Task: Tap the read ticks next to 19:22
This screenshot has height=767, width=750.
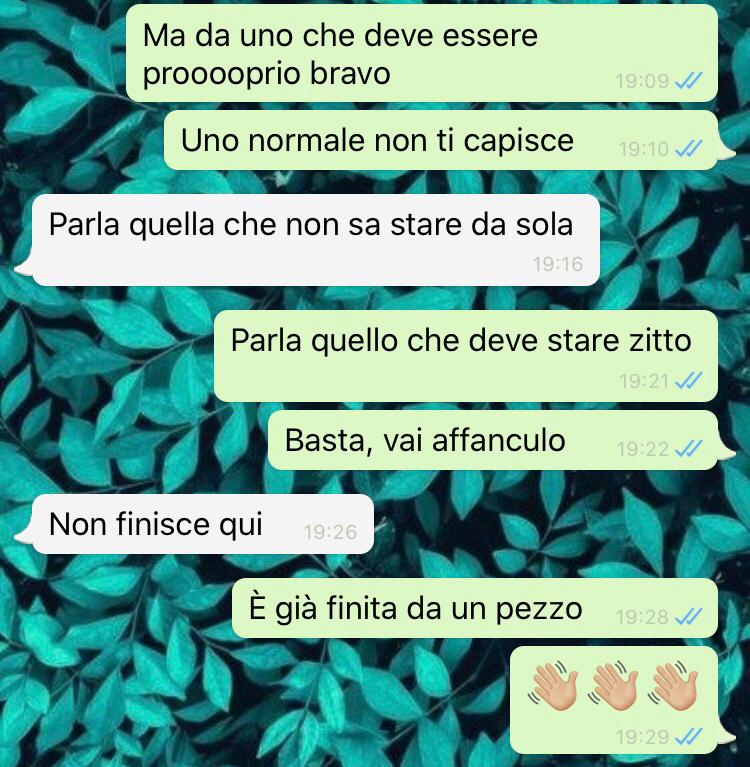Action: (x=688, y=448)
